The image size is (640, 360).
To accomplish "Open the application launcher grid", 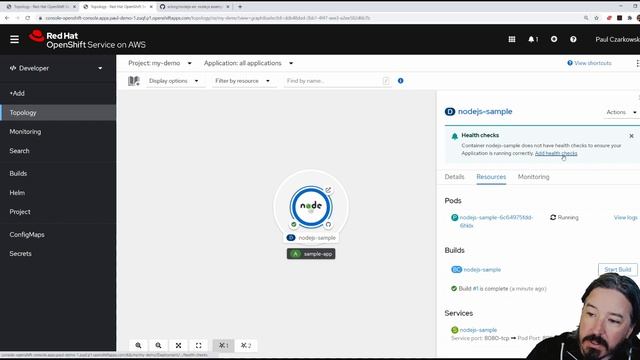I will [x=512, y=39].
